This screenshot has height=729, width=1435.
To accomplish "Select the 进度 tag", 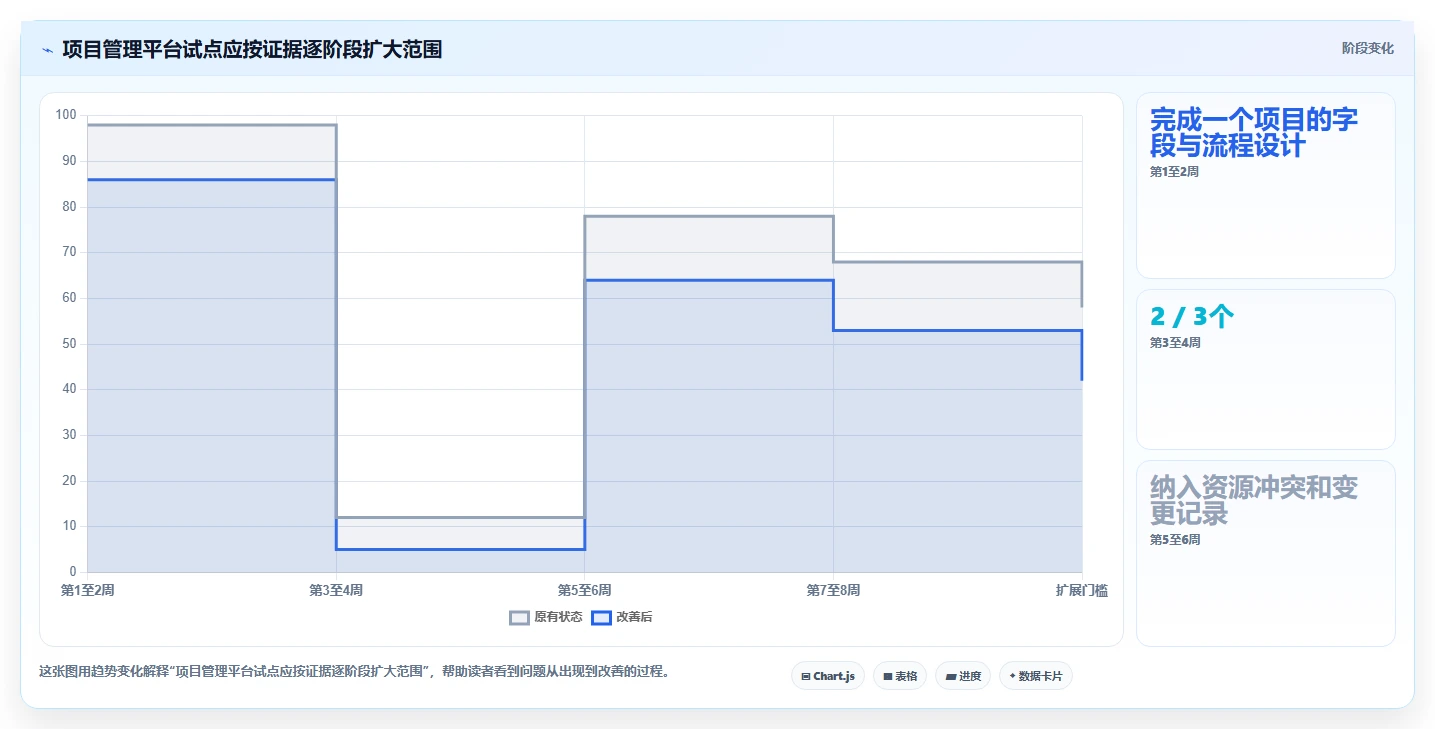I will coord(963,676).
